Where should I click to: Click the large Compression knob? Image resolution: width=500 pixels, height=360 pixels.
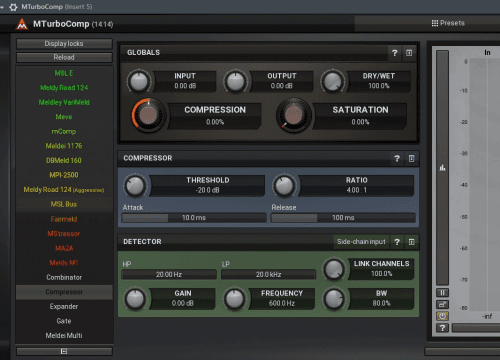click(x=148, y=115)
